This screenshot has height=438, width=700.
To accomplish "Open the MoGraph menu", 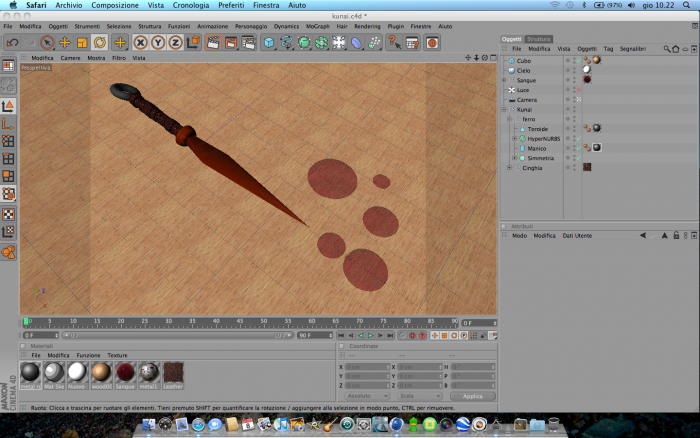I will click(317, 26).
